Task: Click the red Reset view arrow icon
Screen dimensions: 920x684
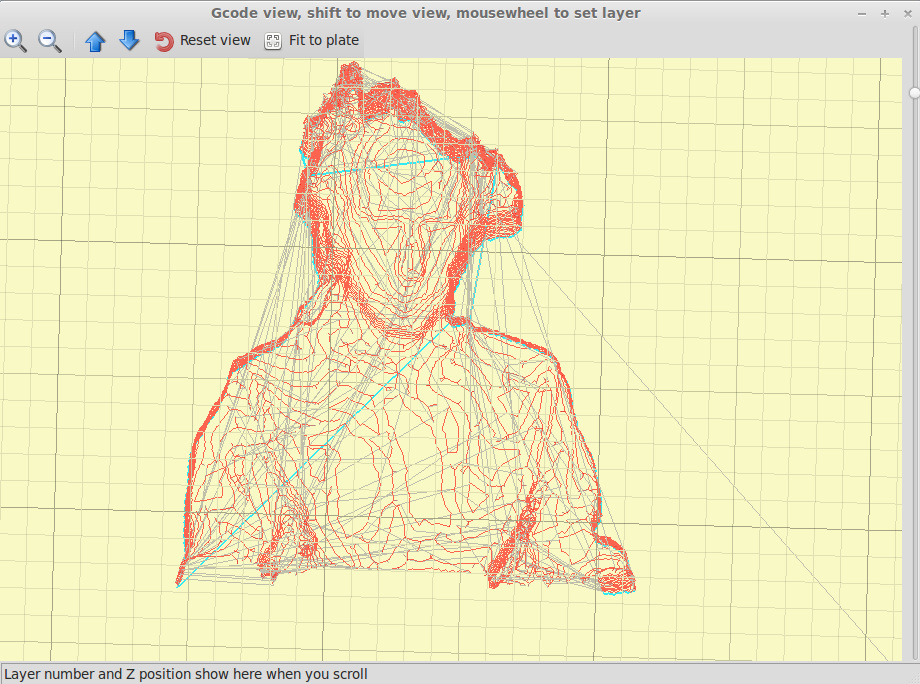Action: point(164,41)
